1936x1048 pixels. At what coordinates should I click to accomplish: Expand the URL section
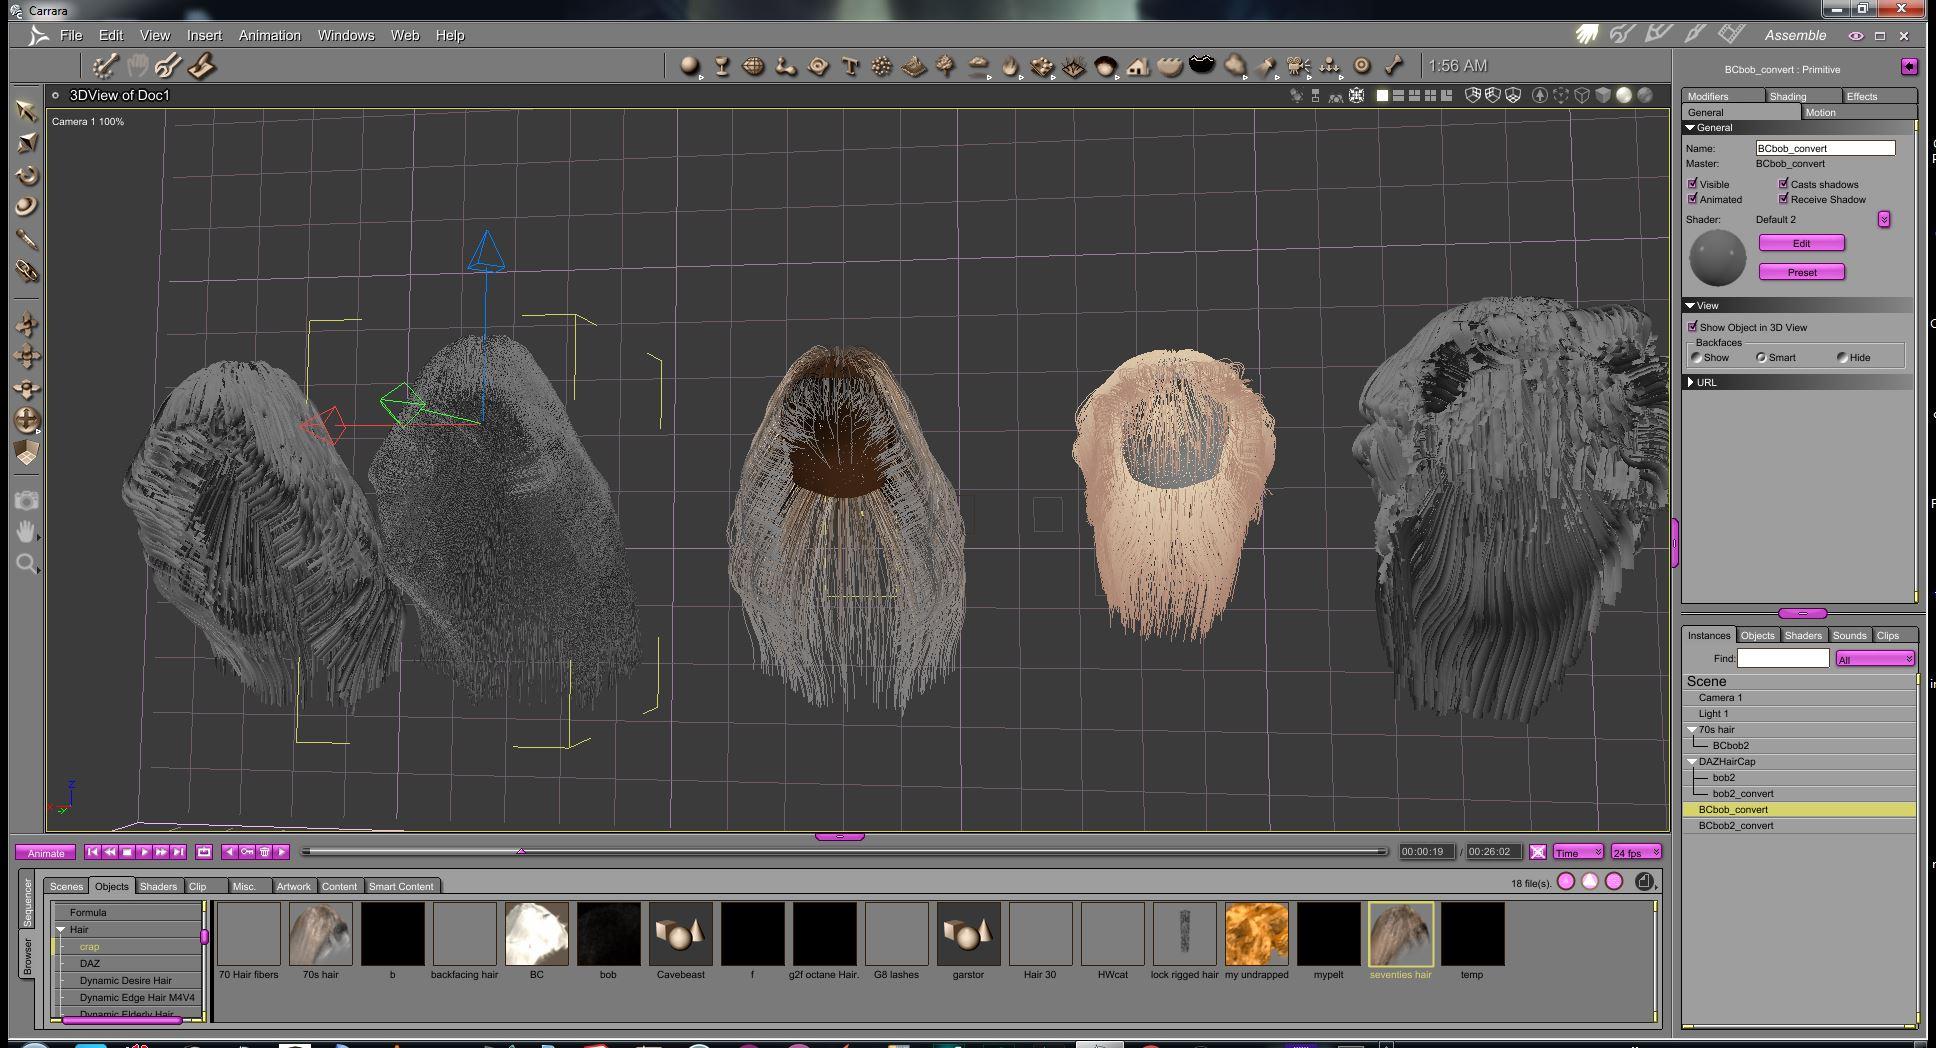(x=1690, y=382)
